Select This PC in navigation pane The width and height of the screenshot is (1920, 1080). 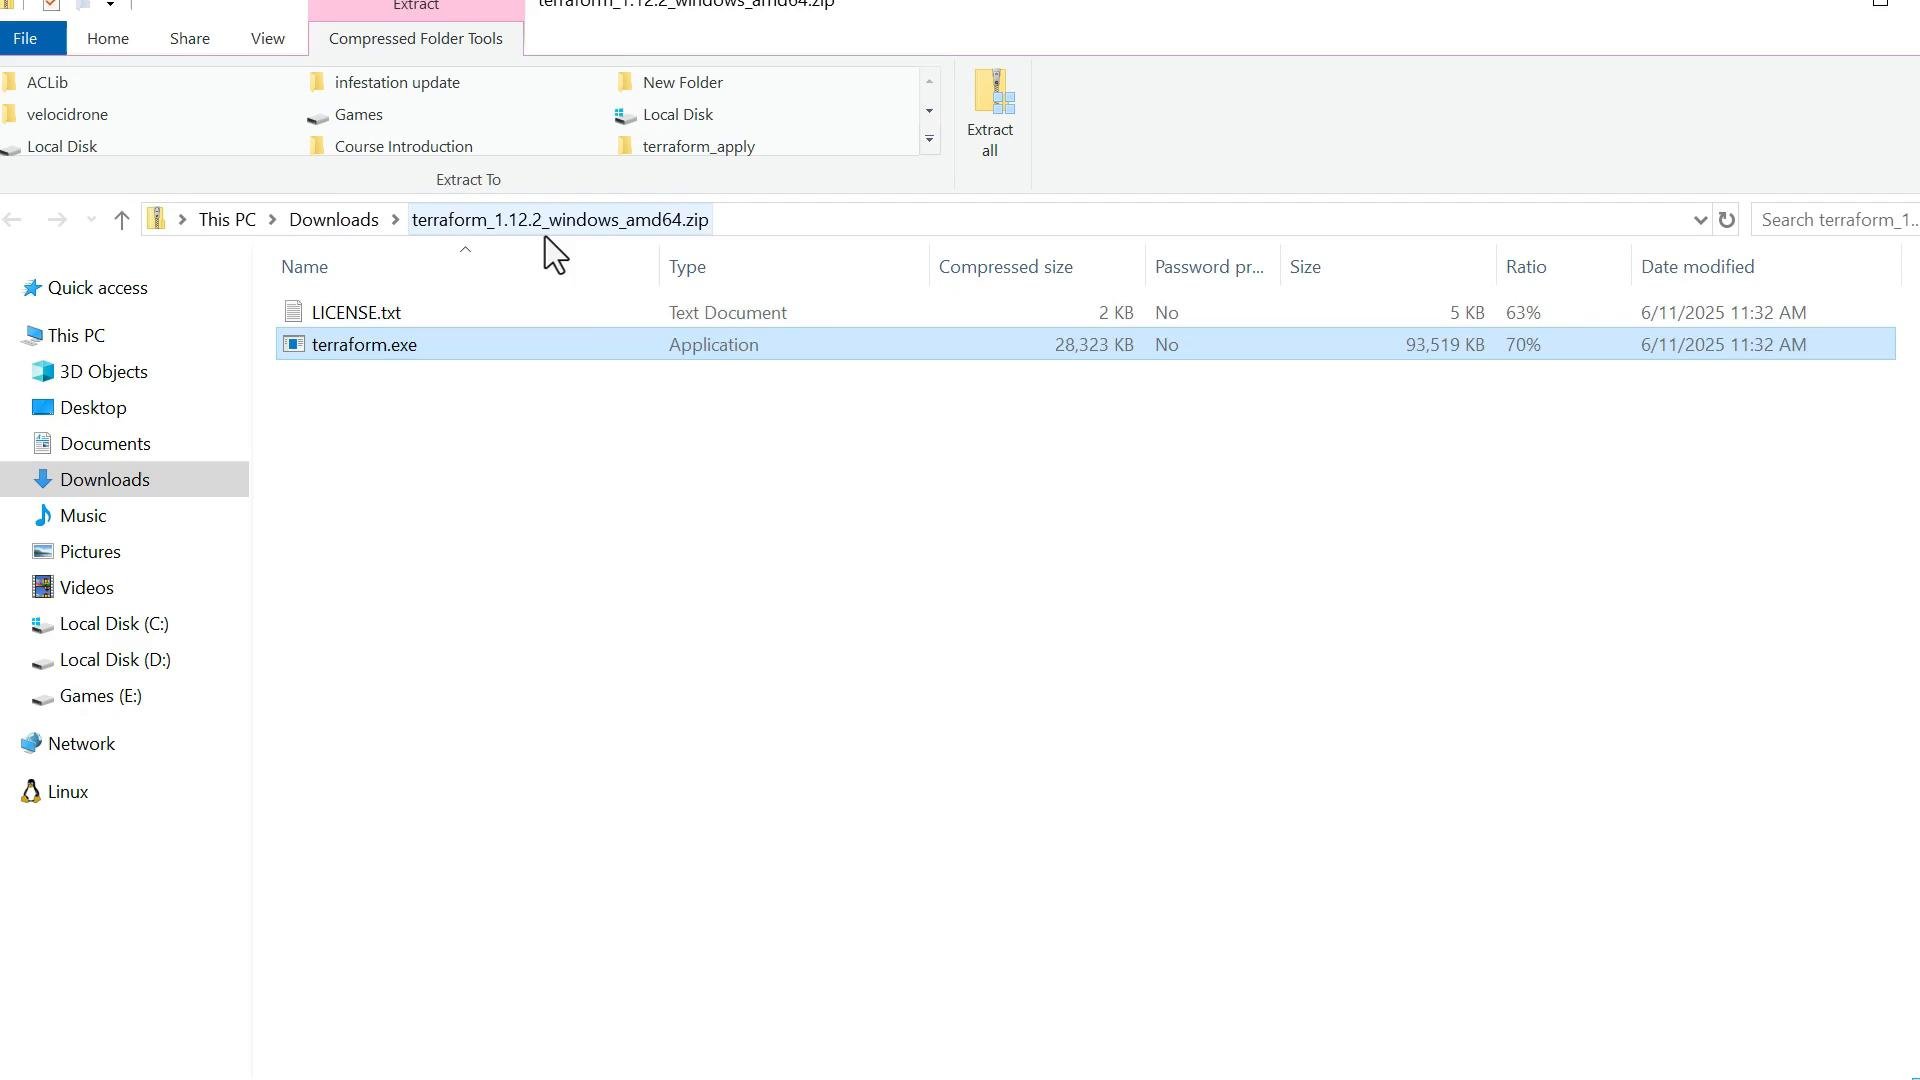pyautogui.click(x=76, y=336)
